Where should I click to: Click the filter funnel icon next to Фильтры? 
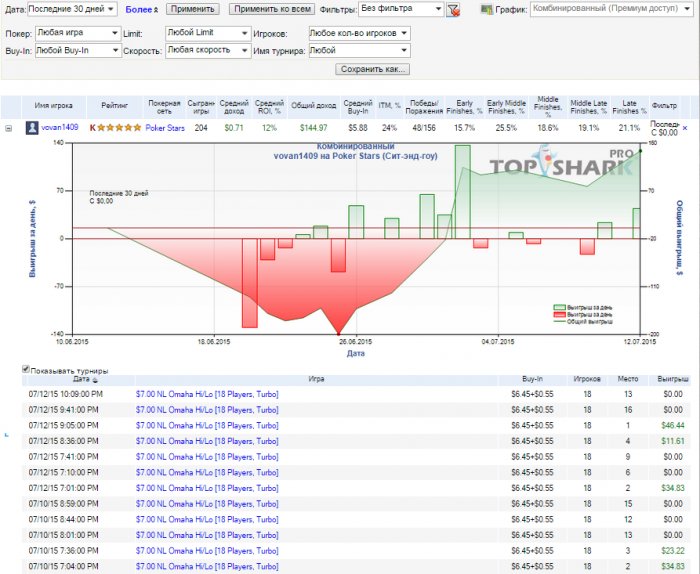coord(454,10)
